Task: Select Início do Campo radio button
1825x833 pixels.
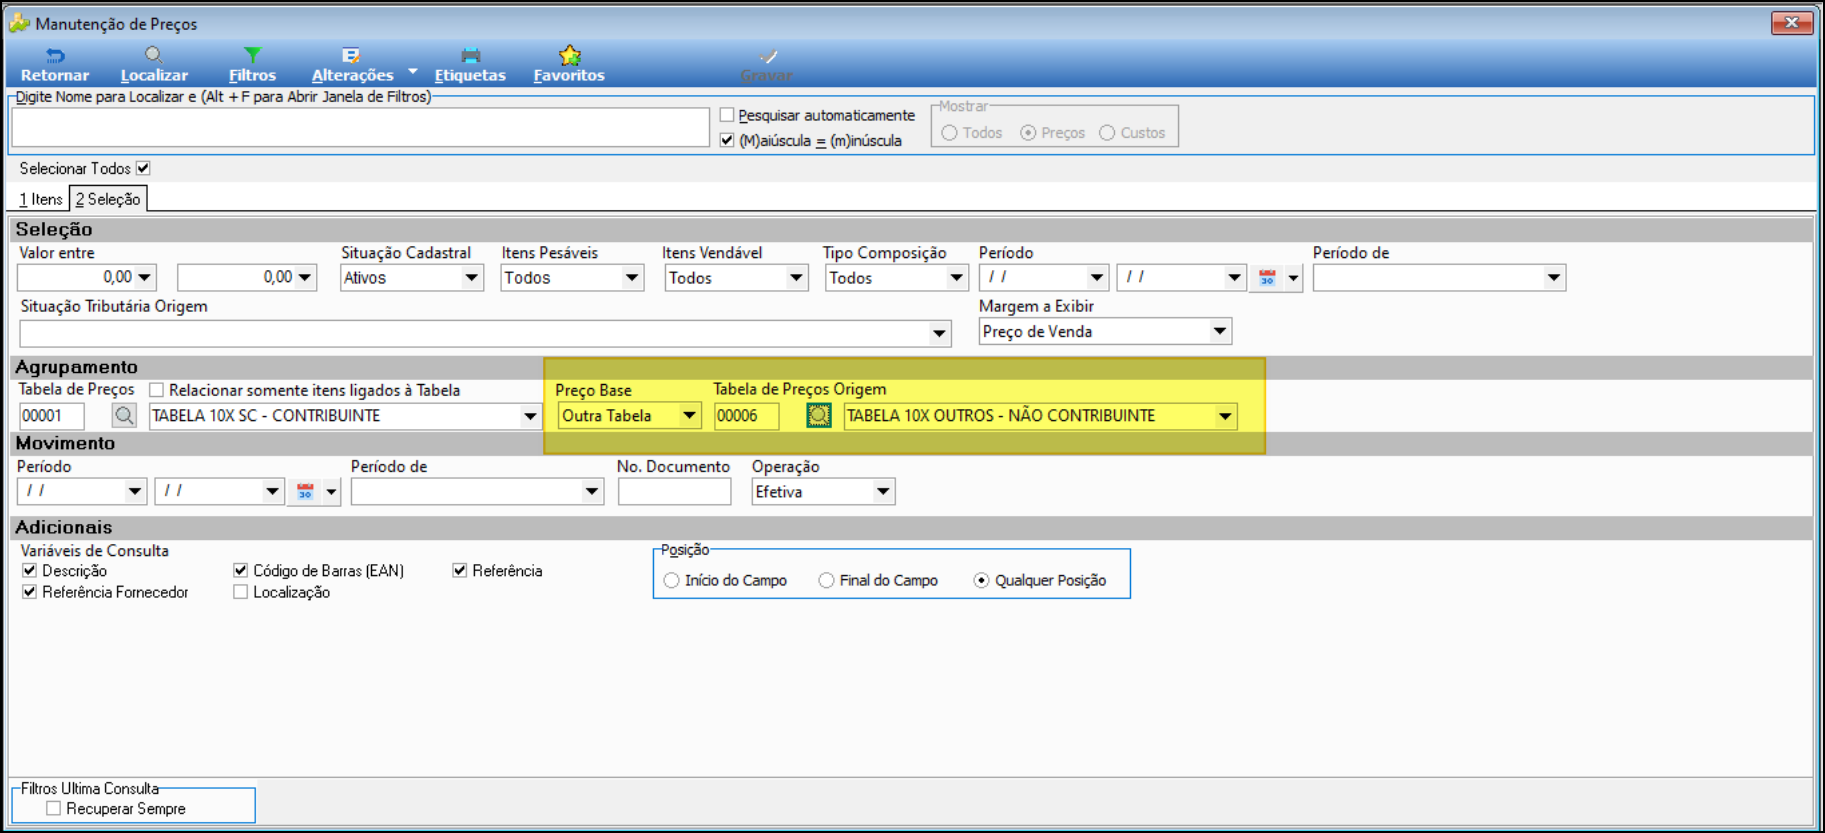Action: [x=671, y=580]
